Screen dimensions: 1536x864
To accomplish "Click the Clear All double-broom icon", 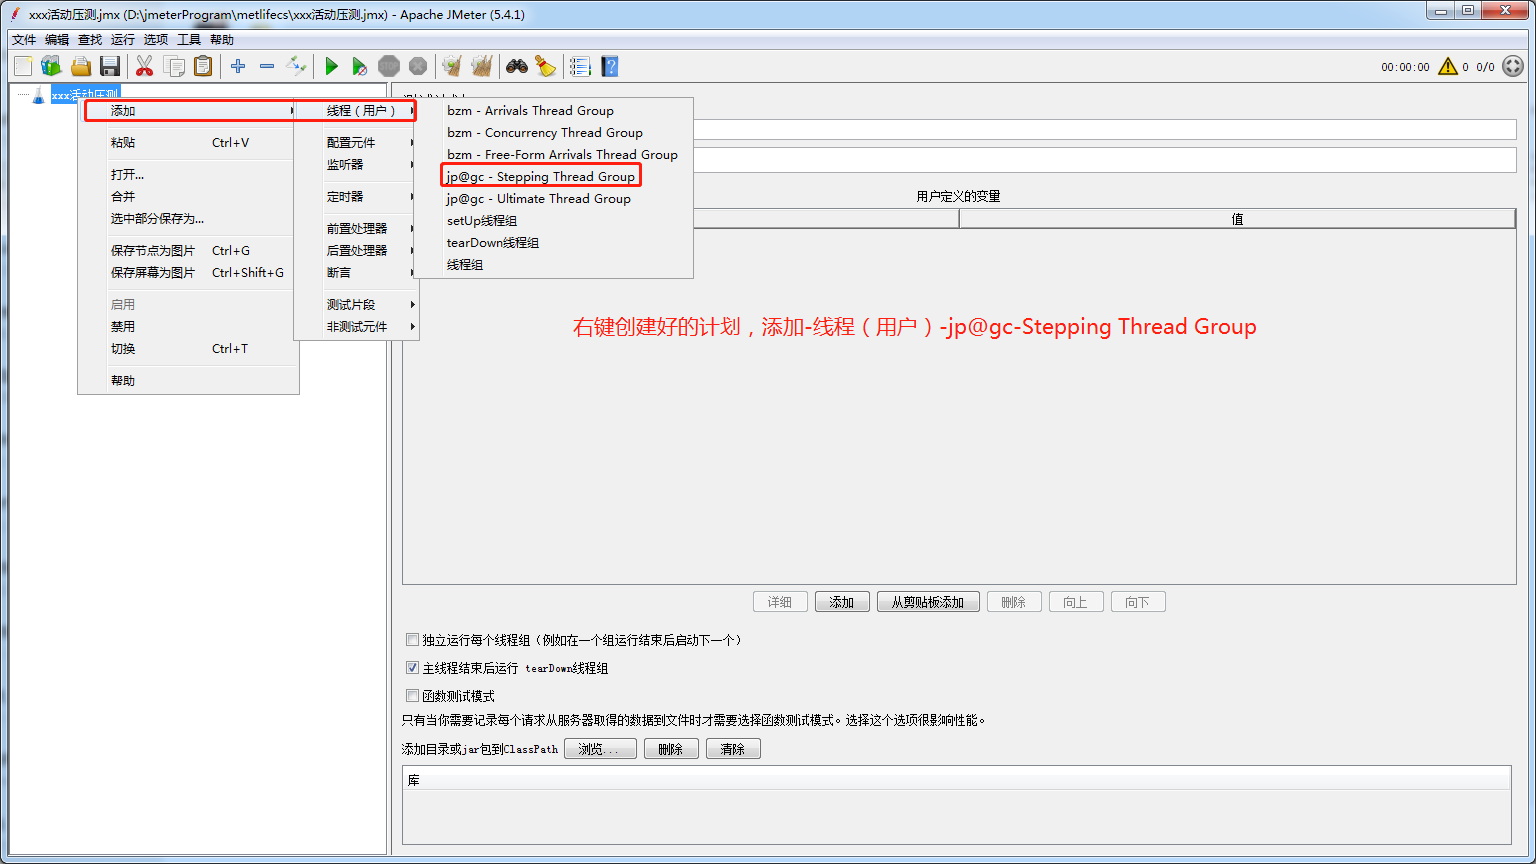I will pos(481,66).
